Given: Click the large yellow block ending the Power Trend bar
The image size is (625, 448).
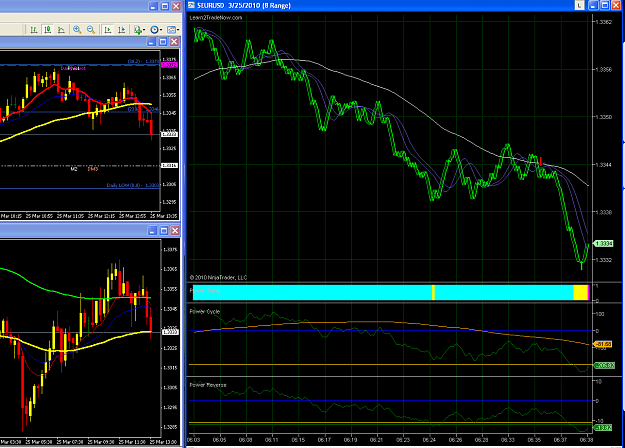Looking at the screenshot, I should (581, 292).
